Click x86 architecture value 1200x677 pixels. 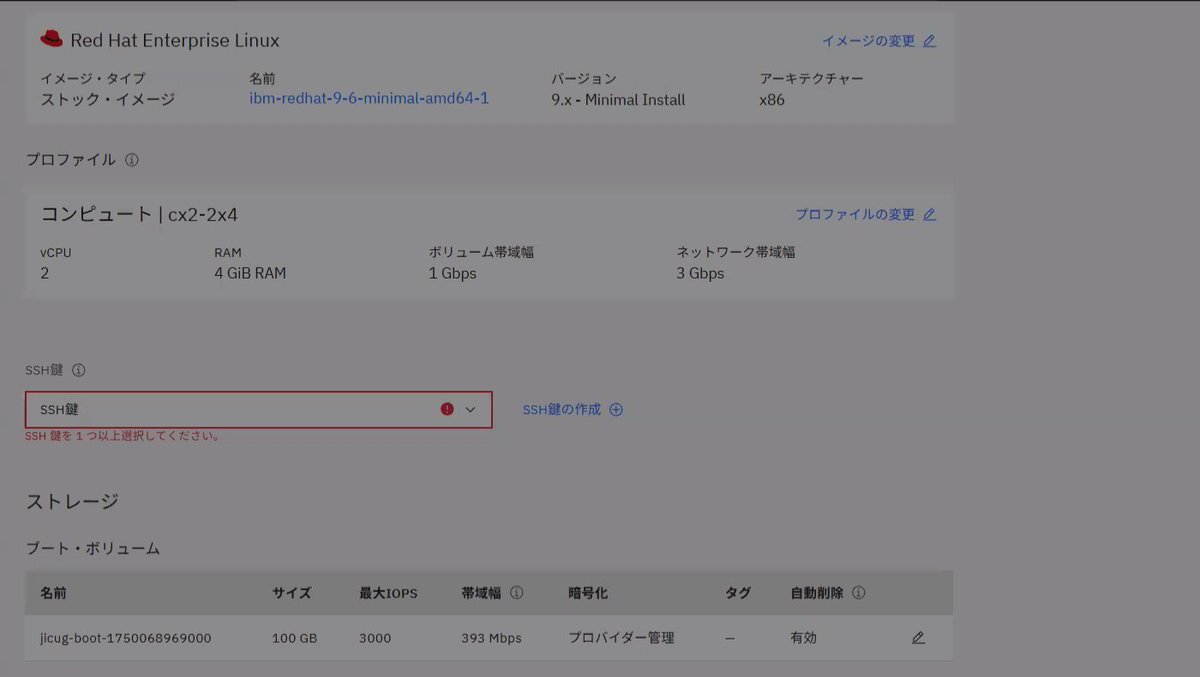coord(772,100)
